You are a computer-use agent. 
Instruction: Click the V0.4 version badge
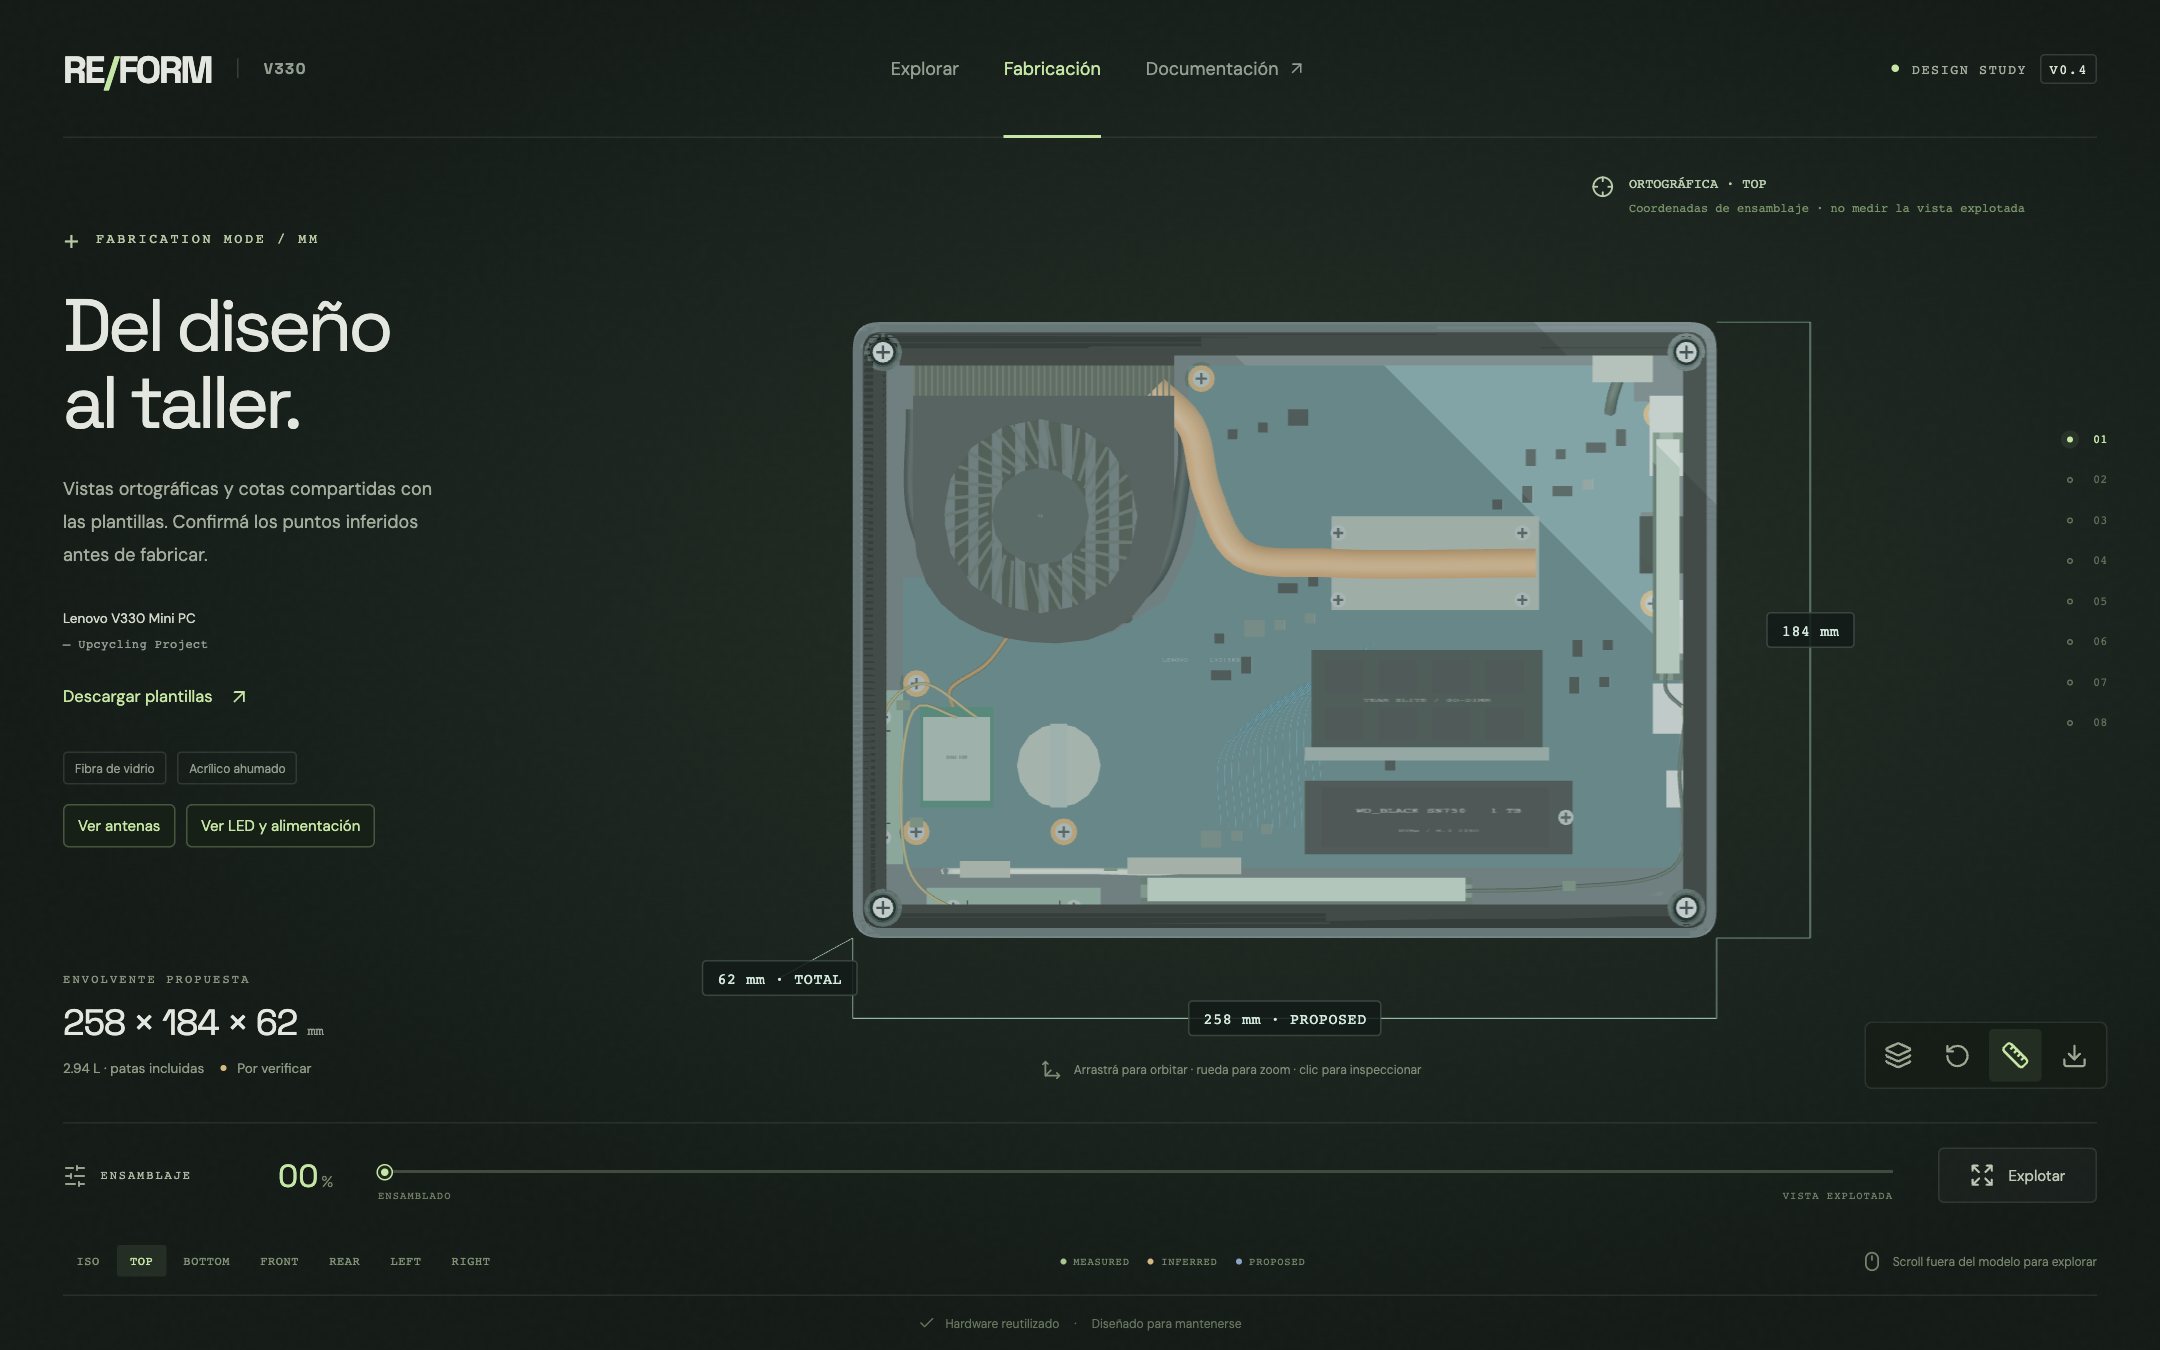(2067, 70)
